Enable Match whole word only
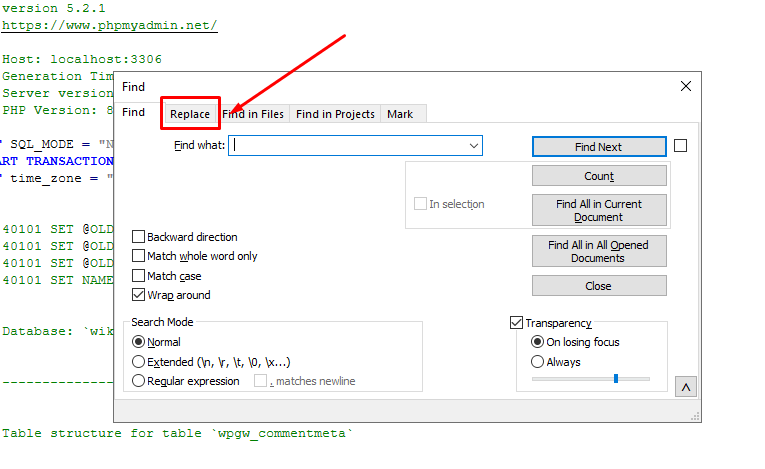The width and height of the screenshot is (765, 469). (x=139, y=256)
